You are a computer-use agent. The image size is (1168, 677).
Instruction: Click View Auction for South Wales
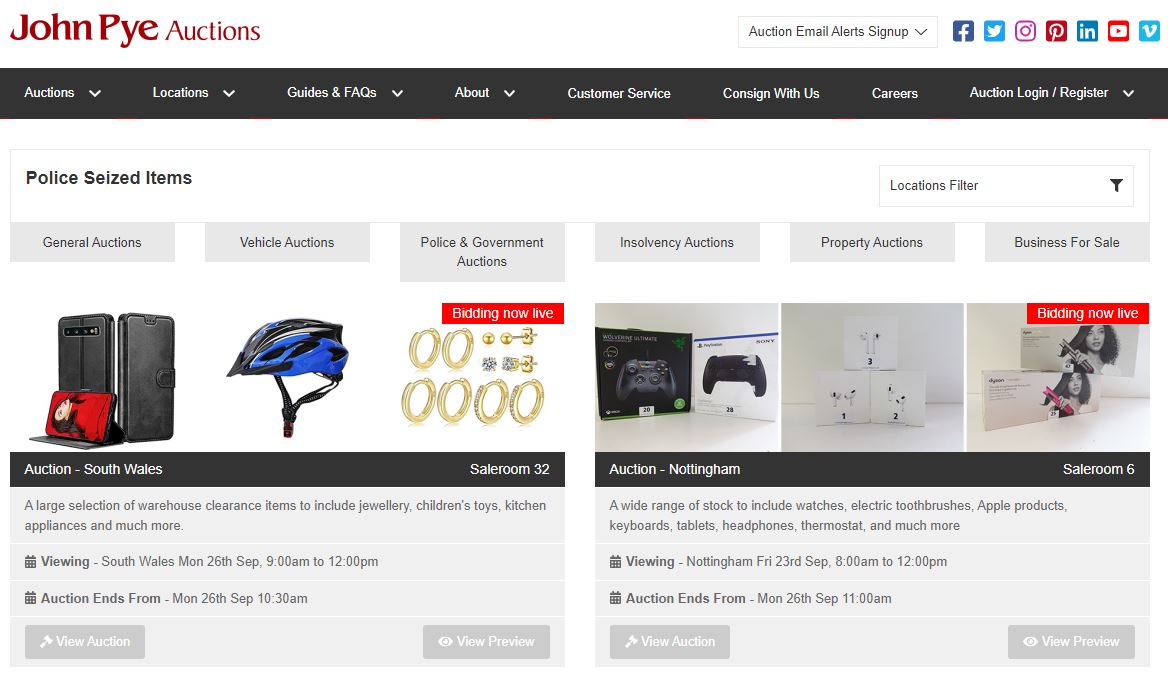click(x=85, y=641)
